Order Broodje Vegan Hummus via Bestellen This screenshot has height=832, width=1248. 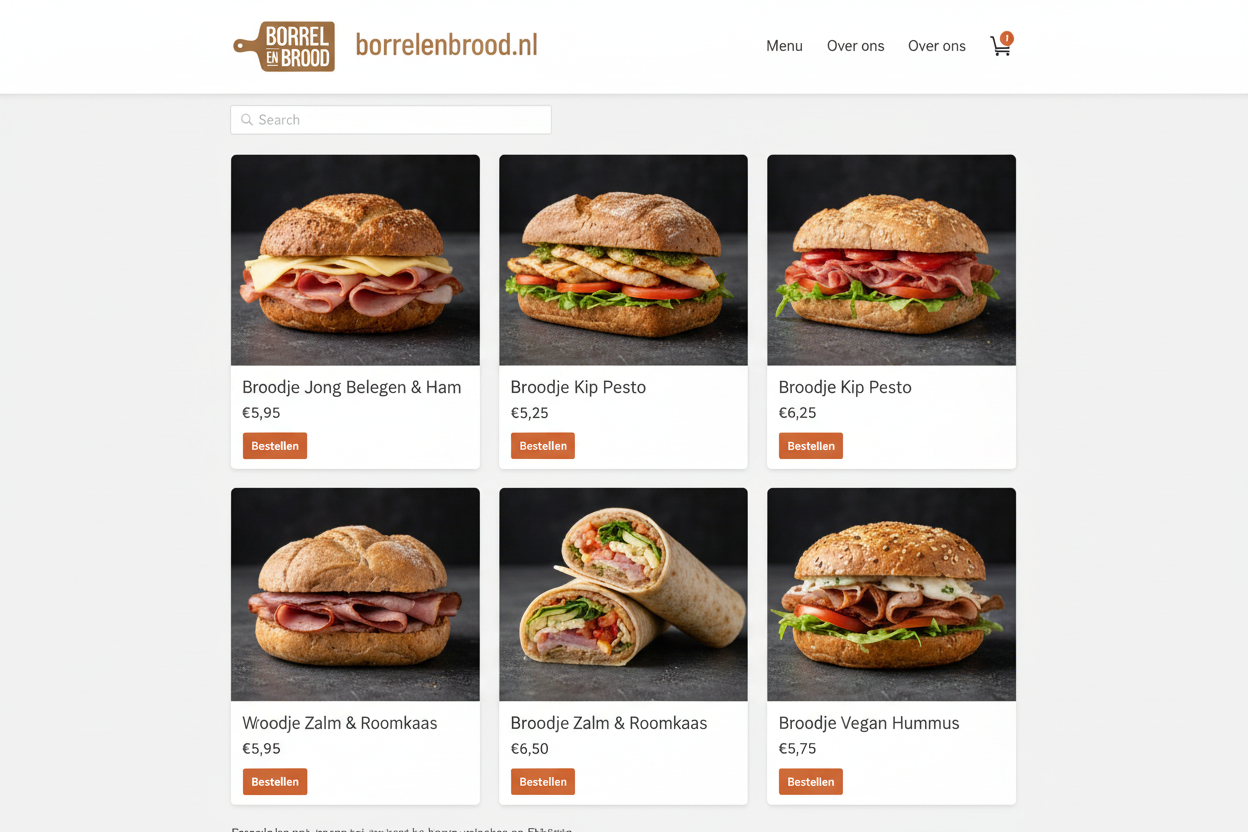pyautogui.click(x=811, y=782)
